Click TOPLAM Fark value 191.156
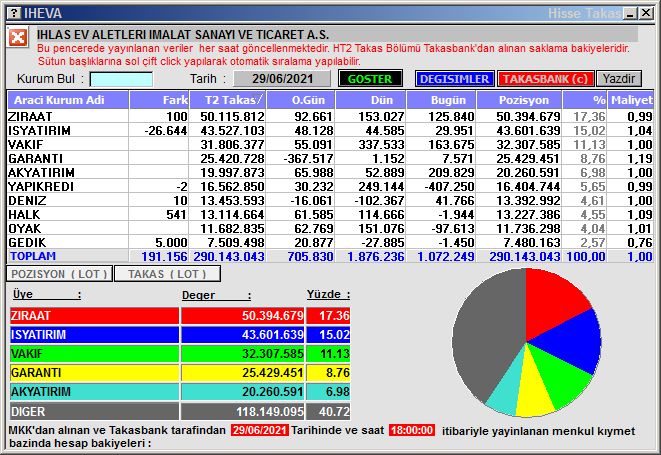 [164, 256]
